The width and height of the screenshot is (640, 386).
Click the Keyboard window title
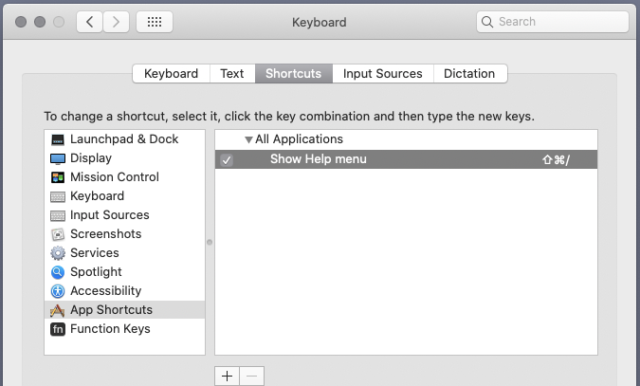319,22
